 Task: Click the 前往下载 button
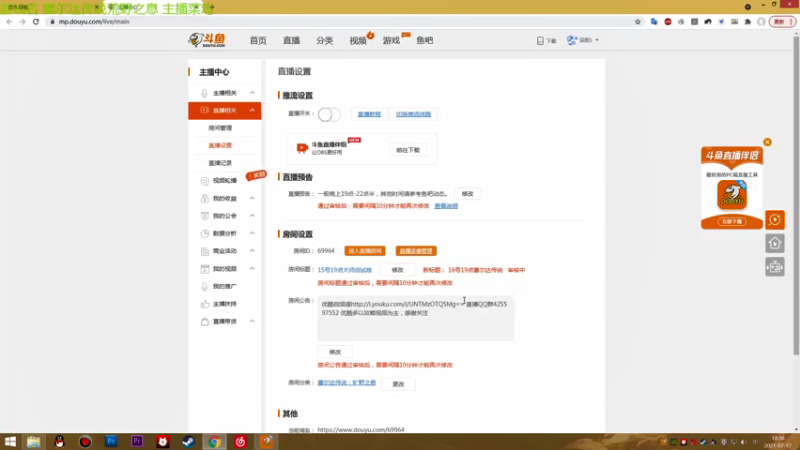tap(408, 150)
